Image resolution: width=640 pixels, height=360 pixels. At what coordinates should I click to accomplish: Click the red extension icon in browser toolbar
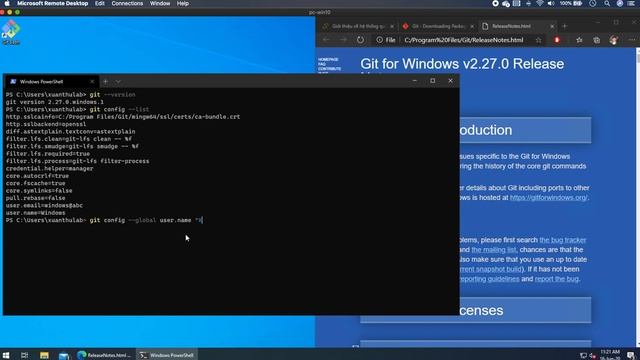coord(557,40)
